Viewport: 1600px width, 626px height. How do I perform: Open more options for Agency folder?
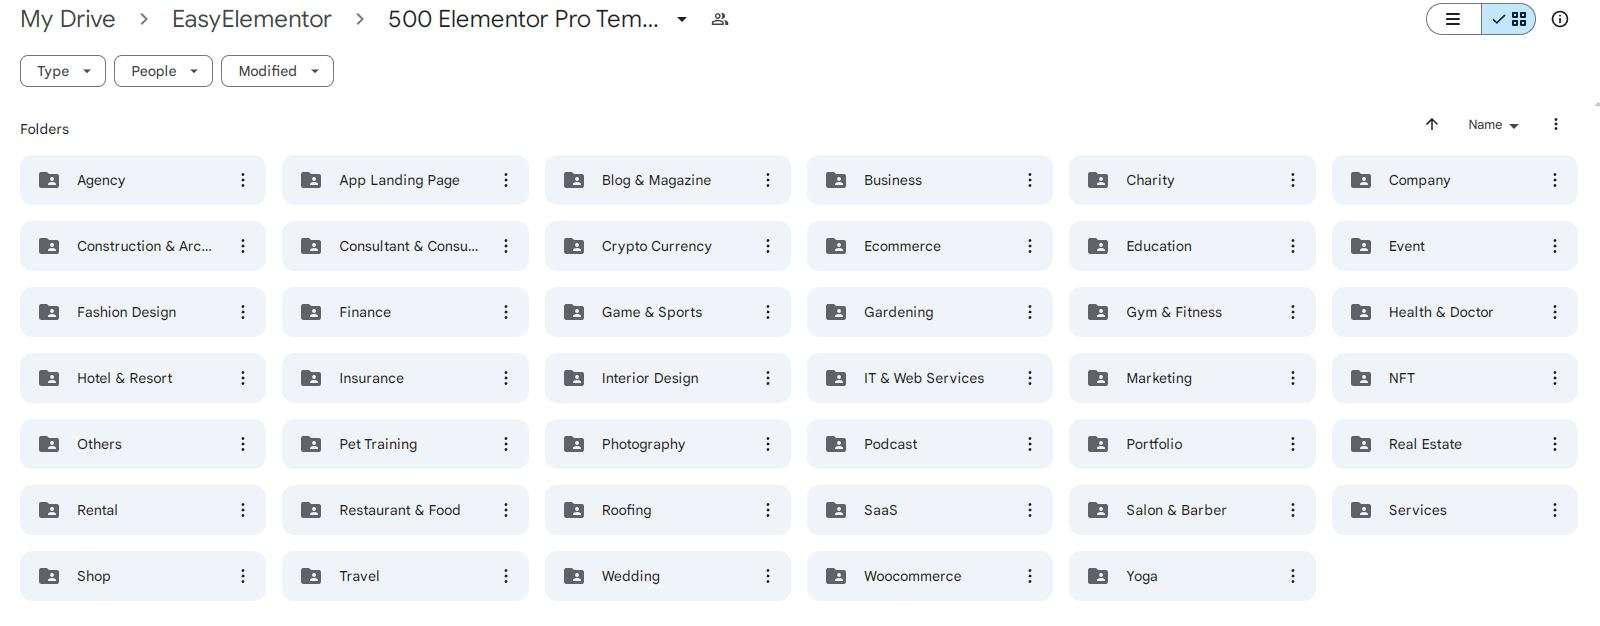(x=243, y=180)
